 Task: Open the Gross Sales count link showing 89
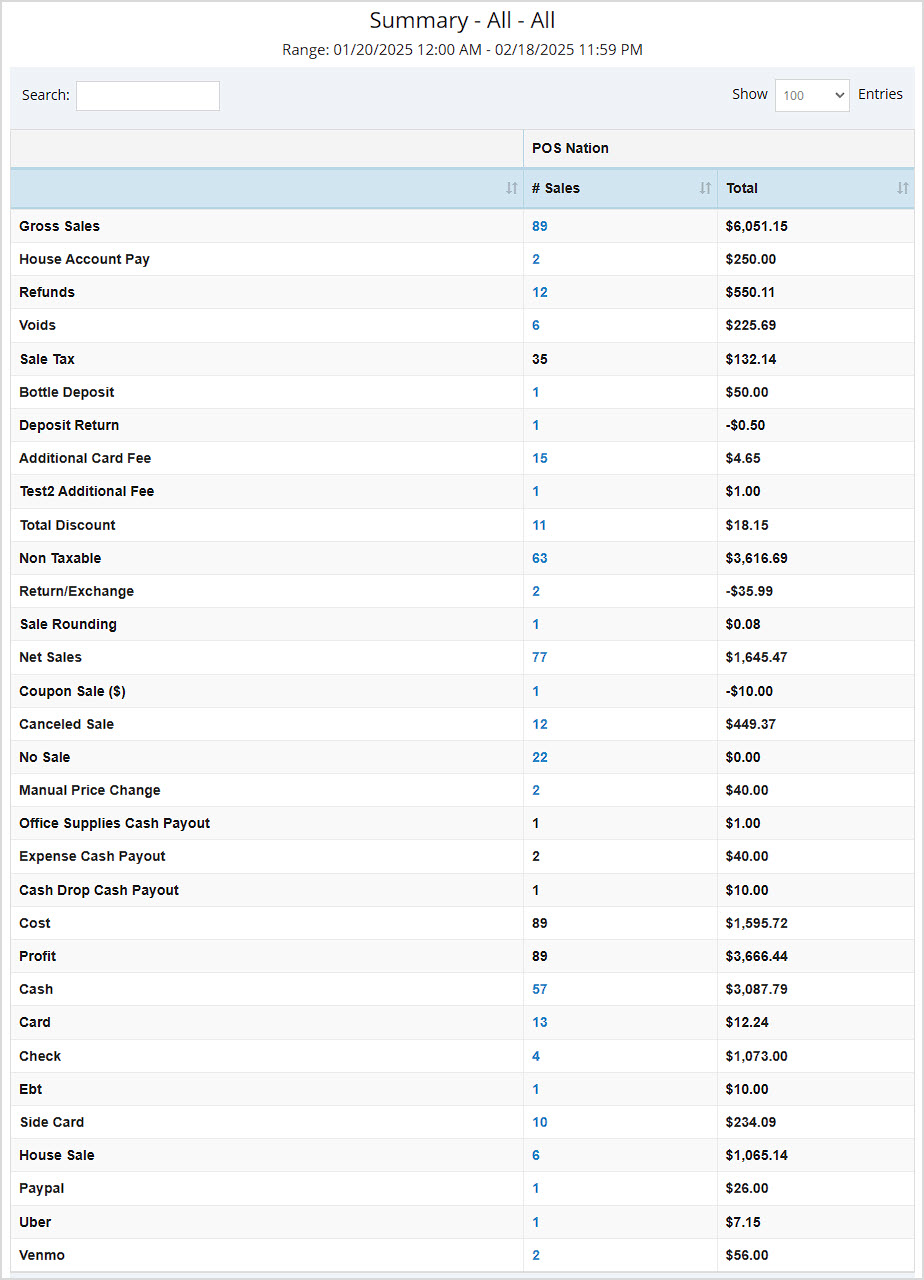[540, 226]
